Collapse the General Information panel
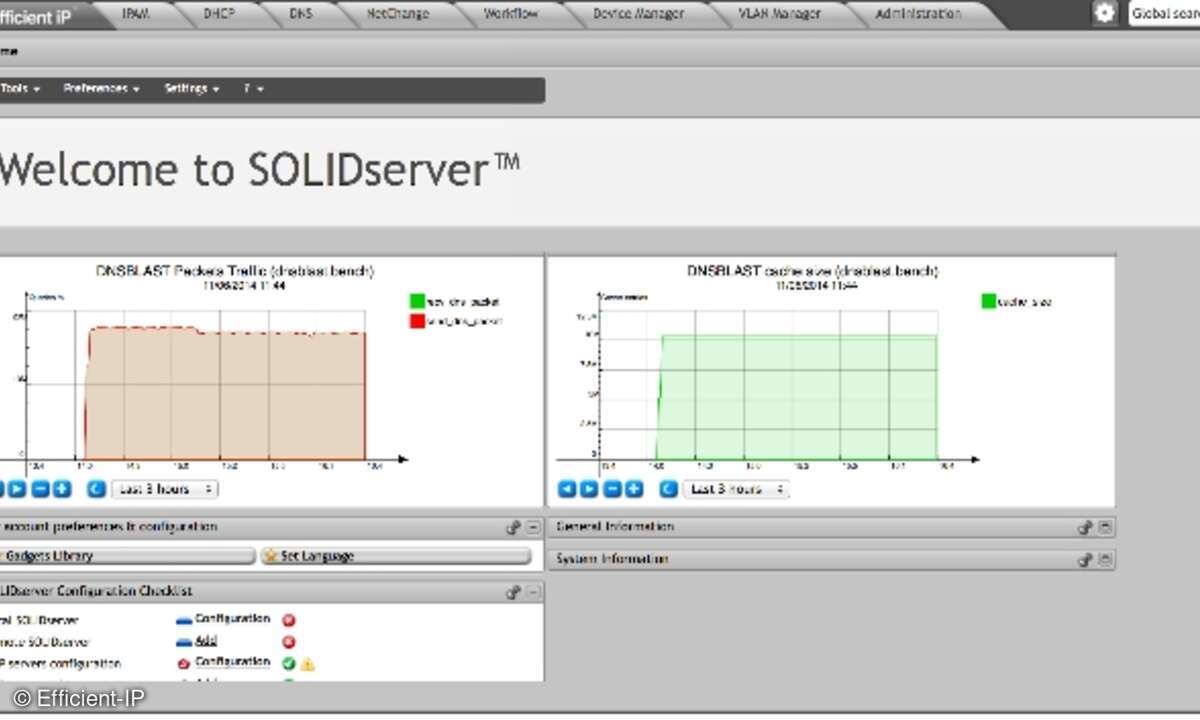Image resolution: width=1200 pixels, height=720 pixels. (x=1105, y=527)
